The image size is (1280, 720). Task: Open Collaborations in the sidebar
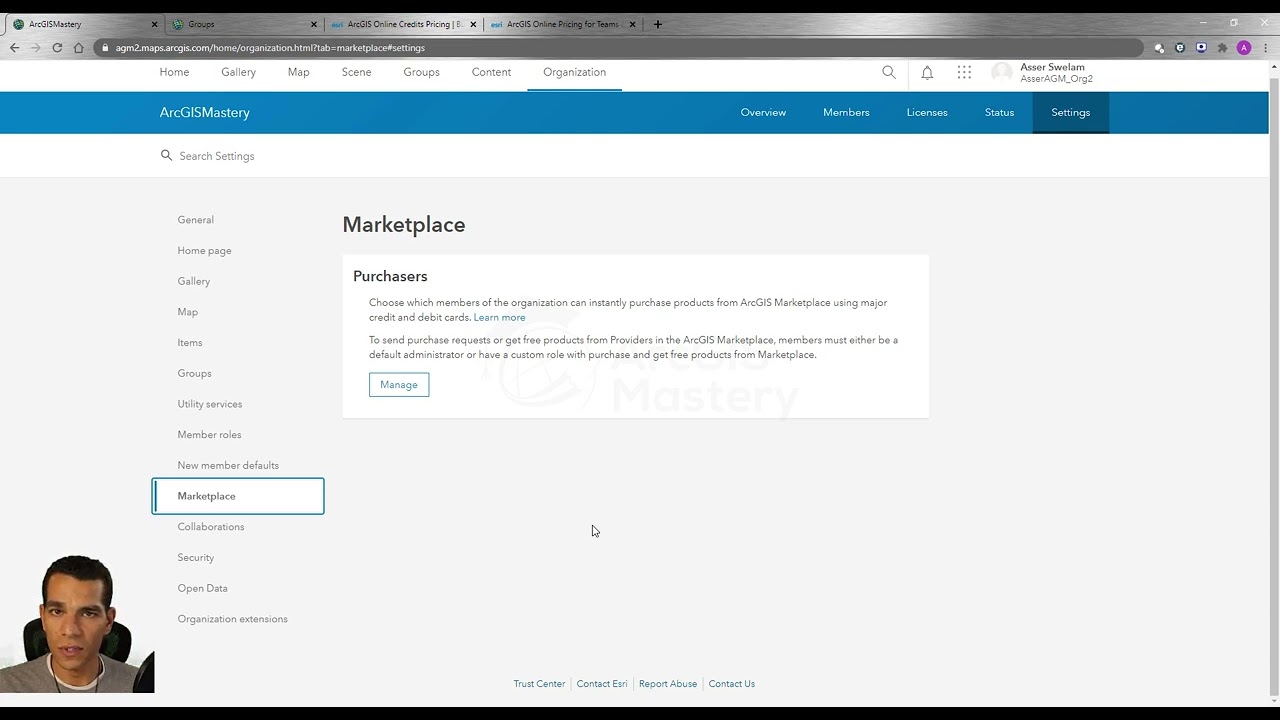point(211,527)
